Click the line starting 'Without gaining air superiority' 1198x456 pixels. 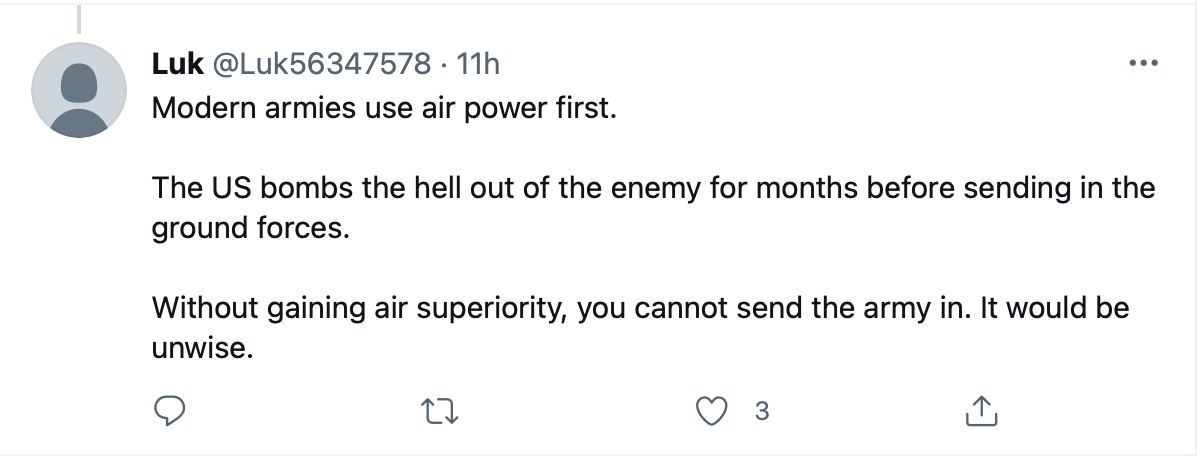[x=640, y=307]
